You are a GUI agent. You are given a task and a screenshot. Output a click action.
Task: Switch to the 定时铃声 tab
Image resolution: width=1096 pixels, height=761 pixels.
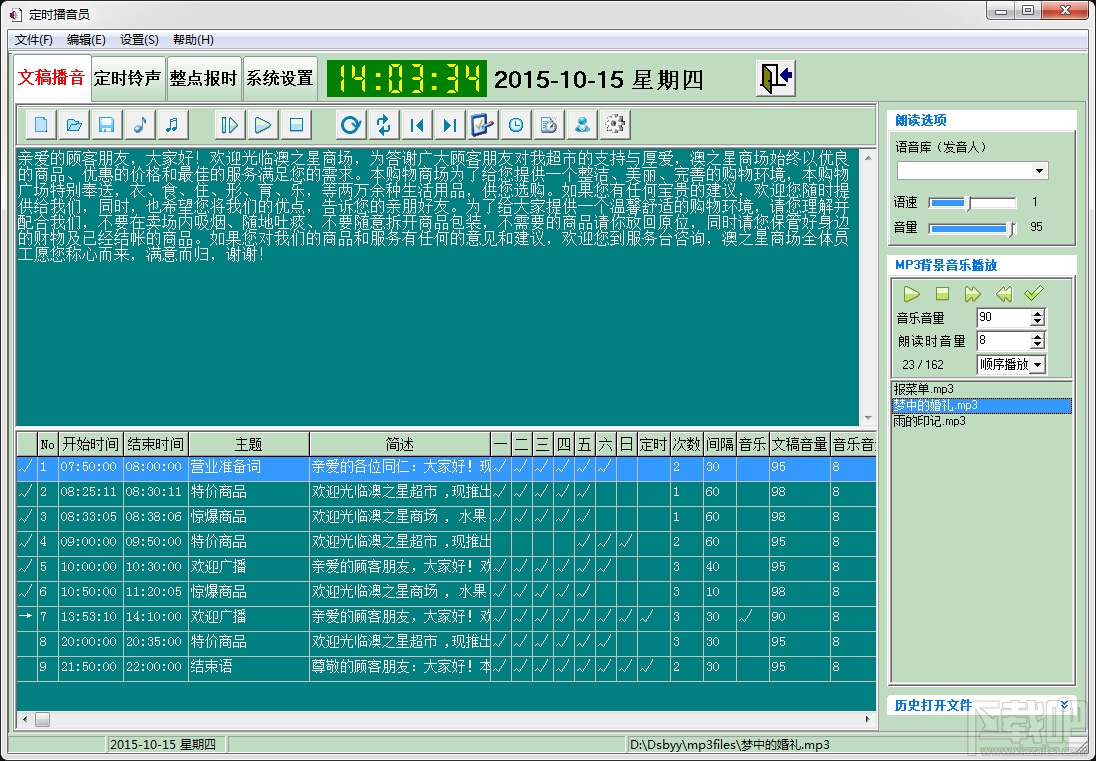coord(127,78)
